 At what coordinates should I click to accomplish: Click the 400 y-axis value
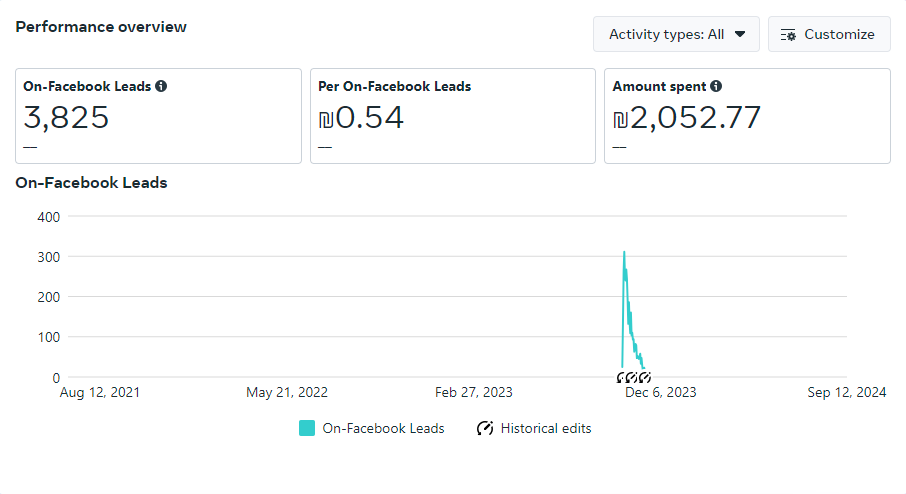click(x=49, y=217)
